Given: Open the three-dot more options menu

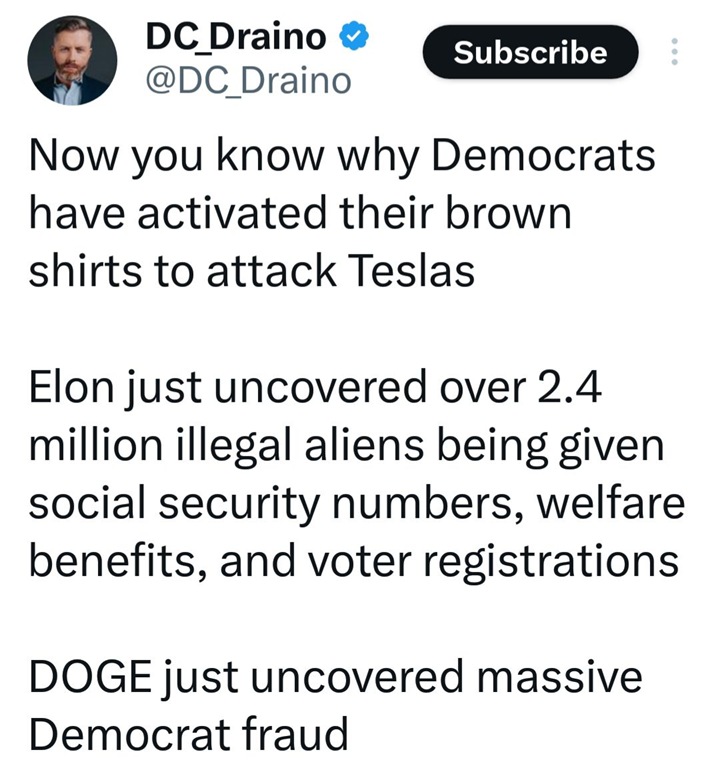Looking at the screenshot, I should pos(673,52).
